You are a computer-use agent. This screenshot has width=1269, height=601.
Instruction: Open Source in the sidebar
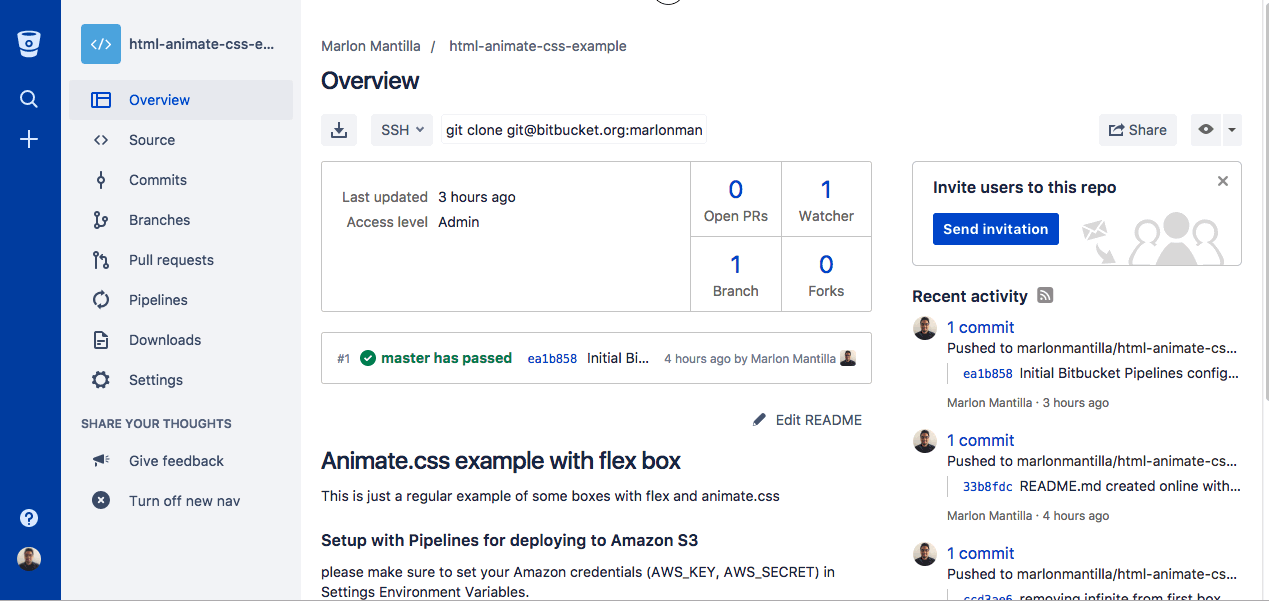pos(181,140)
